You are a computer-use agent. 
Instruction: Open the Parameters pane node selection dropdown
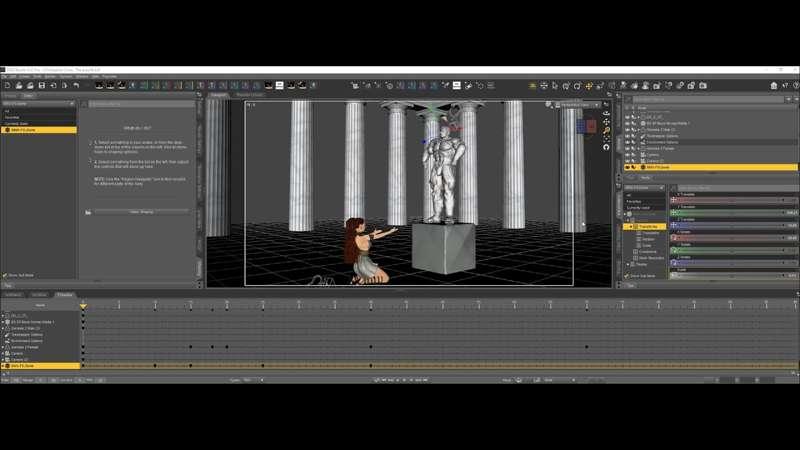pos(645,188)
